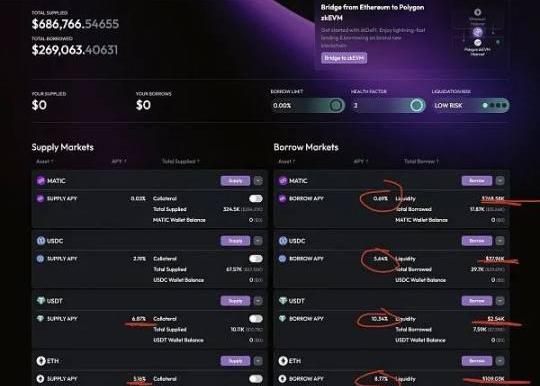
Task: Sort Borrow Markets by Total Borrow column
Action: click(x=421, y=161)
